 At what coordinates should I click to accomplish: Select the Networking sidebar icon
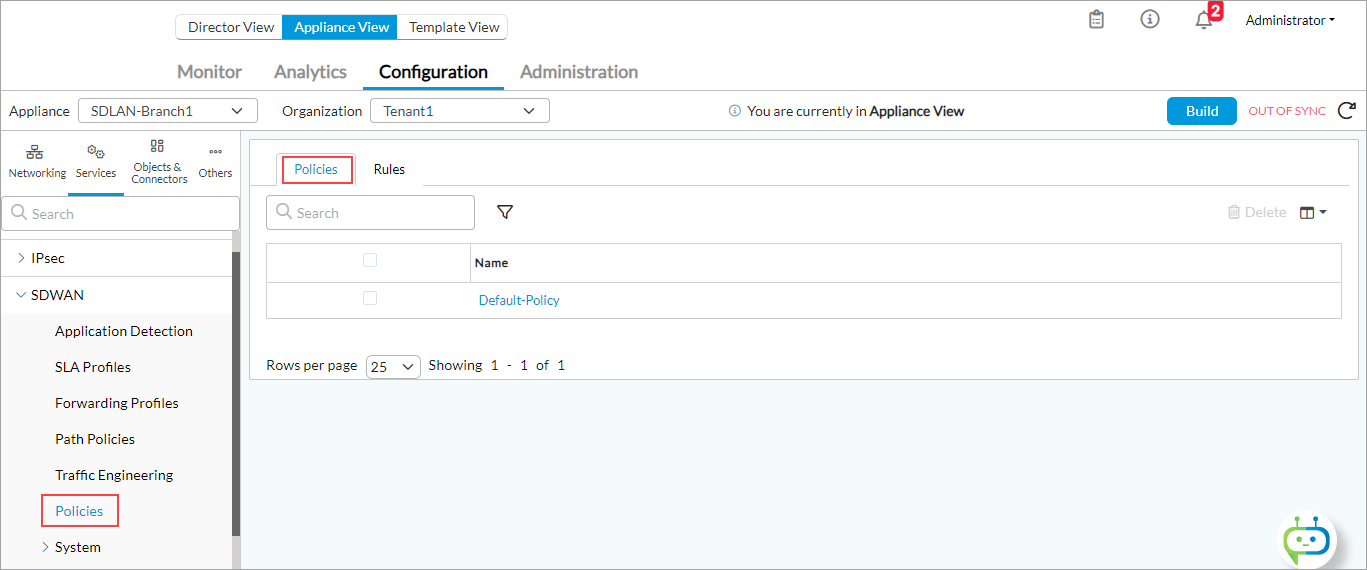(x=37, y=162)
